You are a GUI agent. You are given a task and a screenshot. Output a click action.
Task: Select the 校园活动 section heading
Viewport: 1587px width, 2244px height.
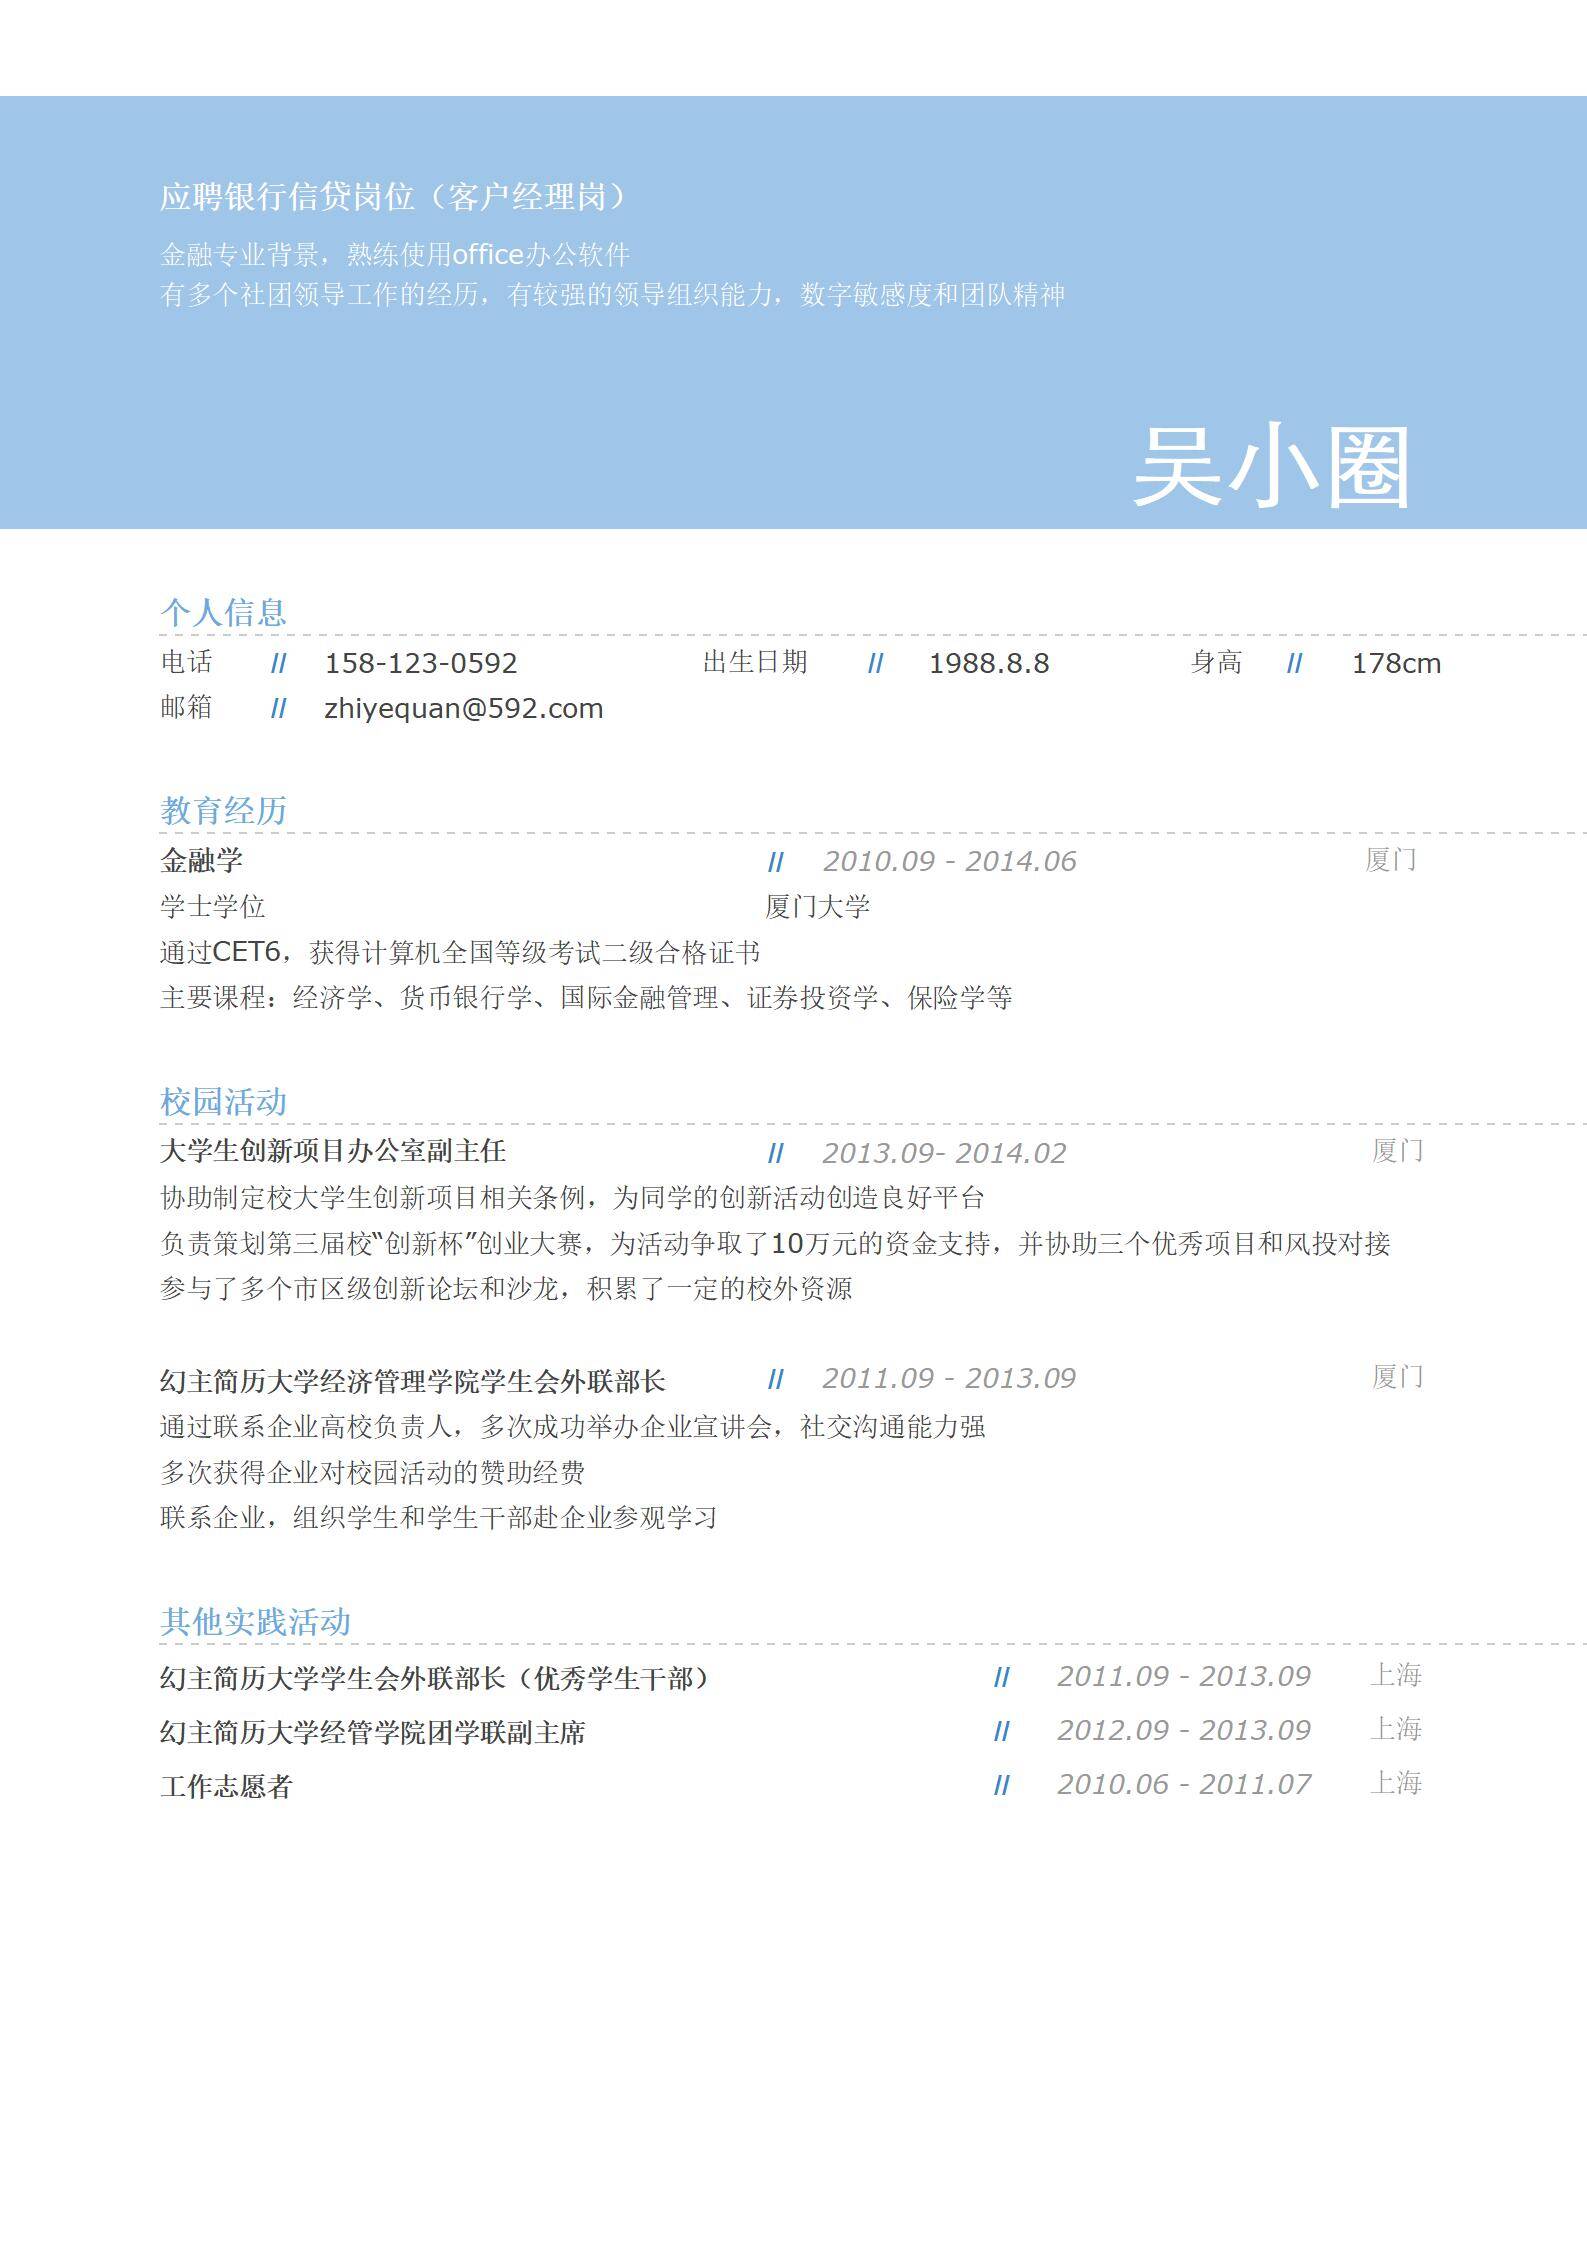point(223,1101)
